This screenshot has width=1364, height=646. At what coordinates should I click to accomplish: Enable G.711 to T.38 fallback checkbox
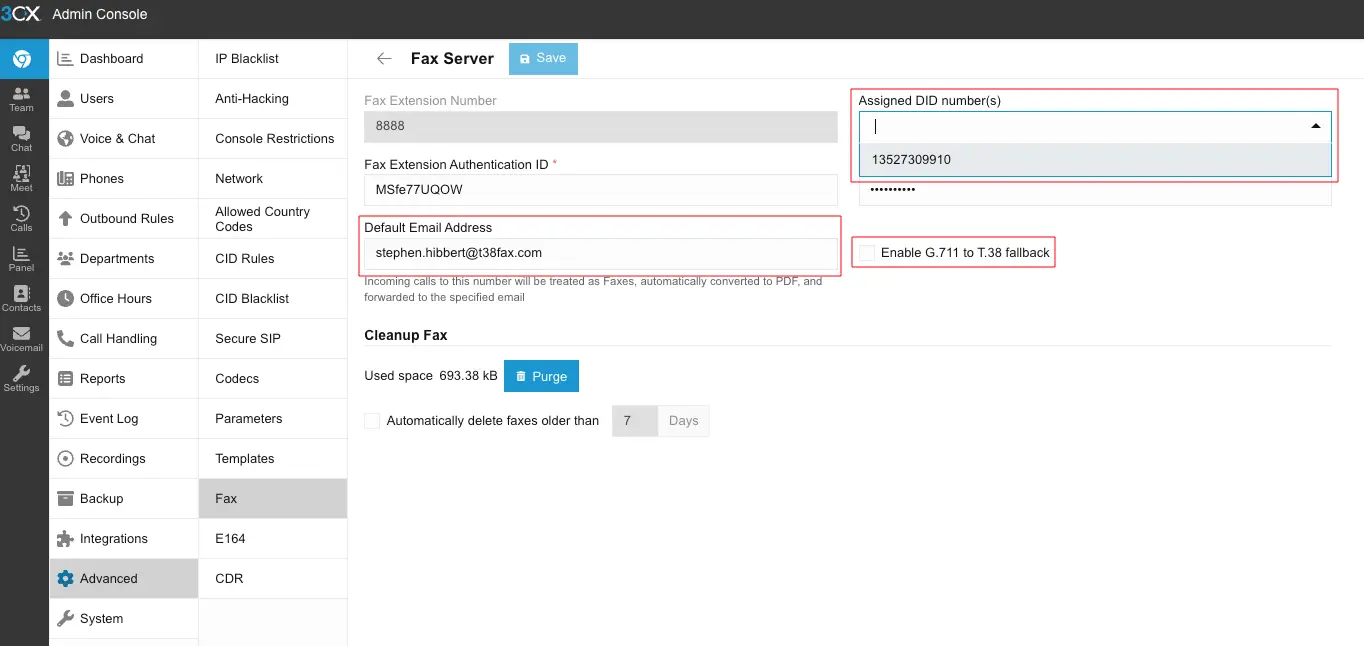866,253
